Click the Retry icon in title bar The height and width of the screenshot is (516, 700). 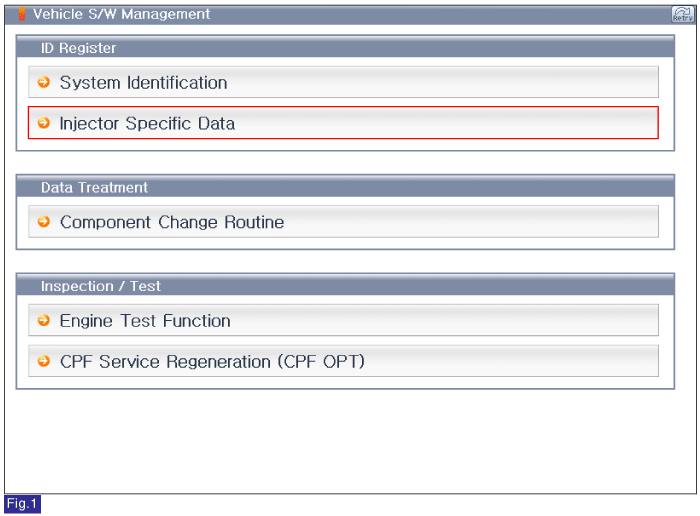(x=683, y=14)
